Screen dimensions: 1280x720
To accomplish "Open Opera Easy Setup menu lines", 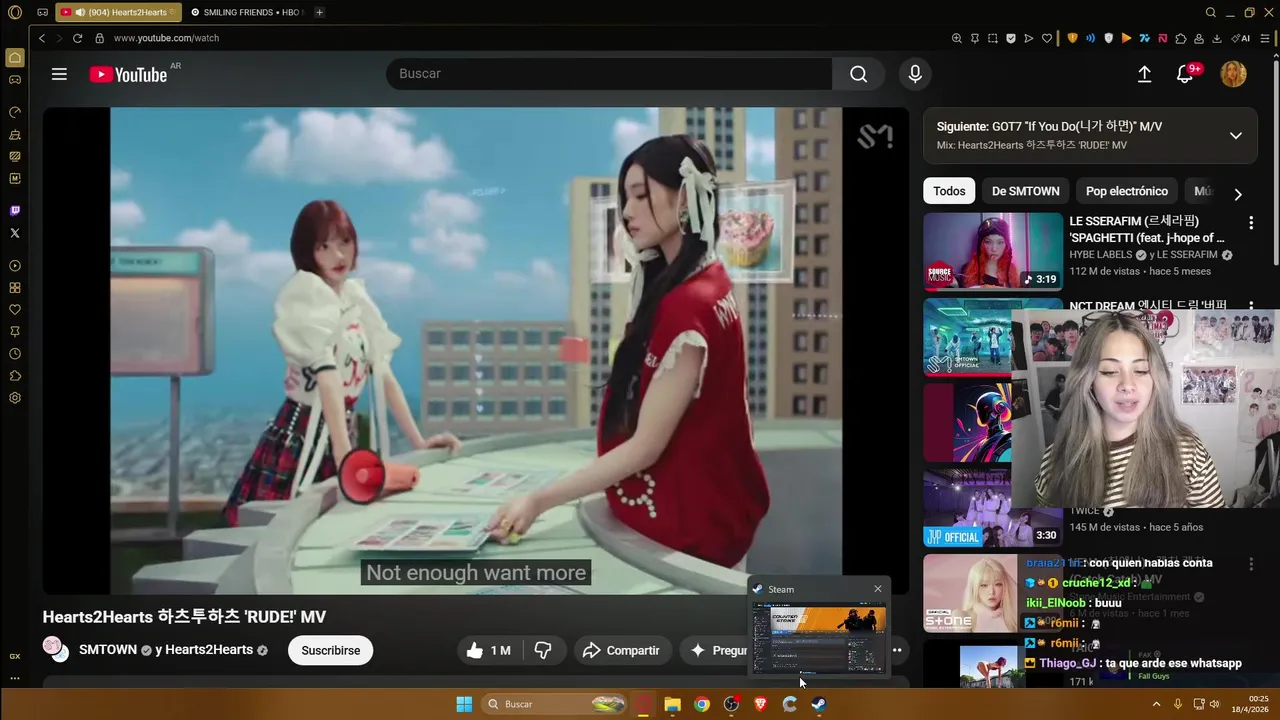I will [1267, 38].
